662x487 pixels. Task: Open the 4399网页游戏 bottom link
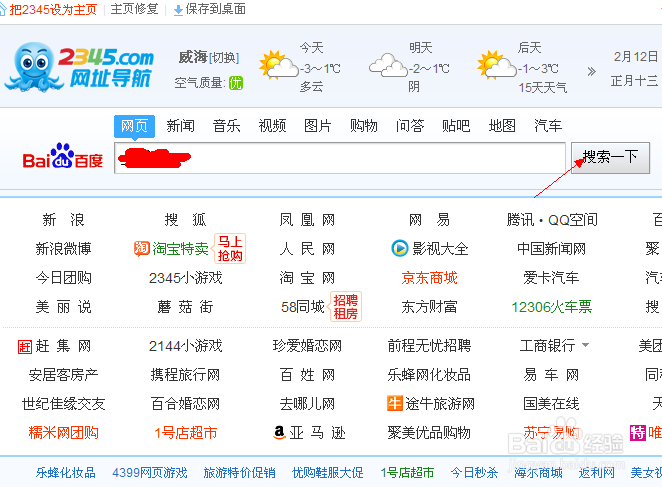click(149, 472)
